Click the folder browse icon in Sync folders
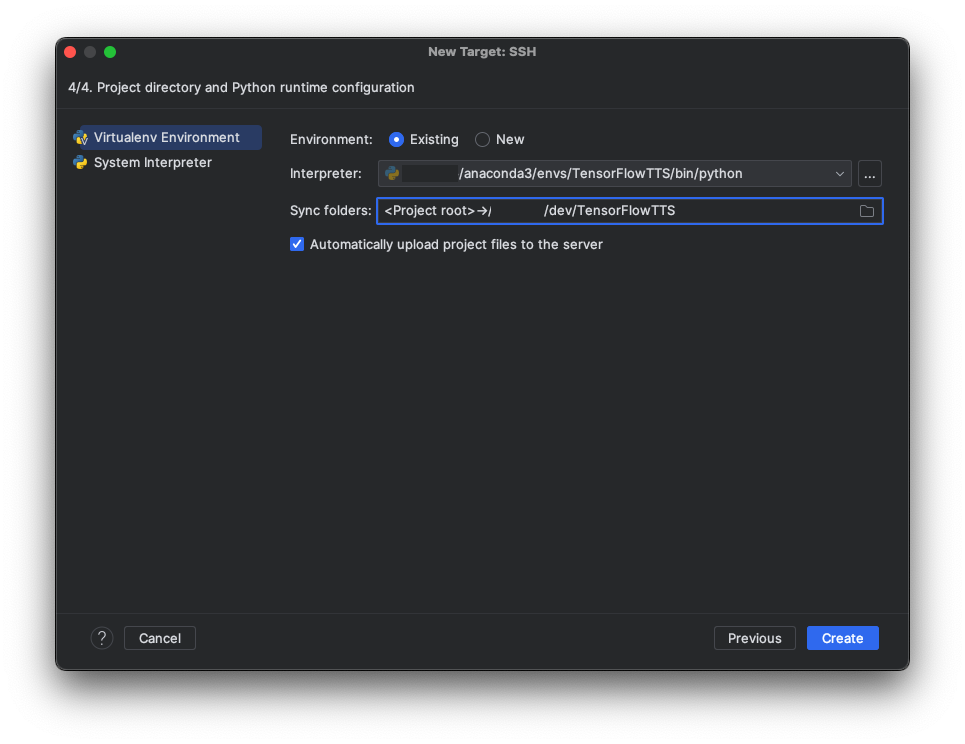 coord(867,211)
